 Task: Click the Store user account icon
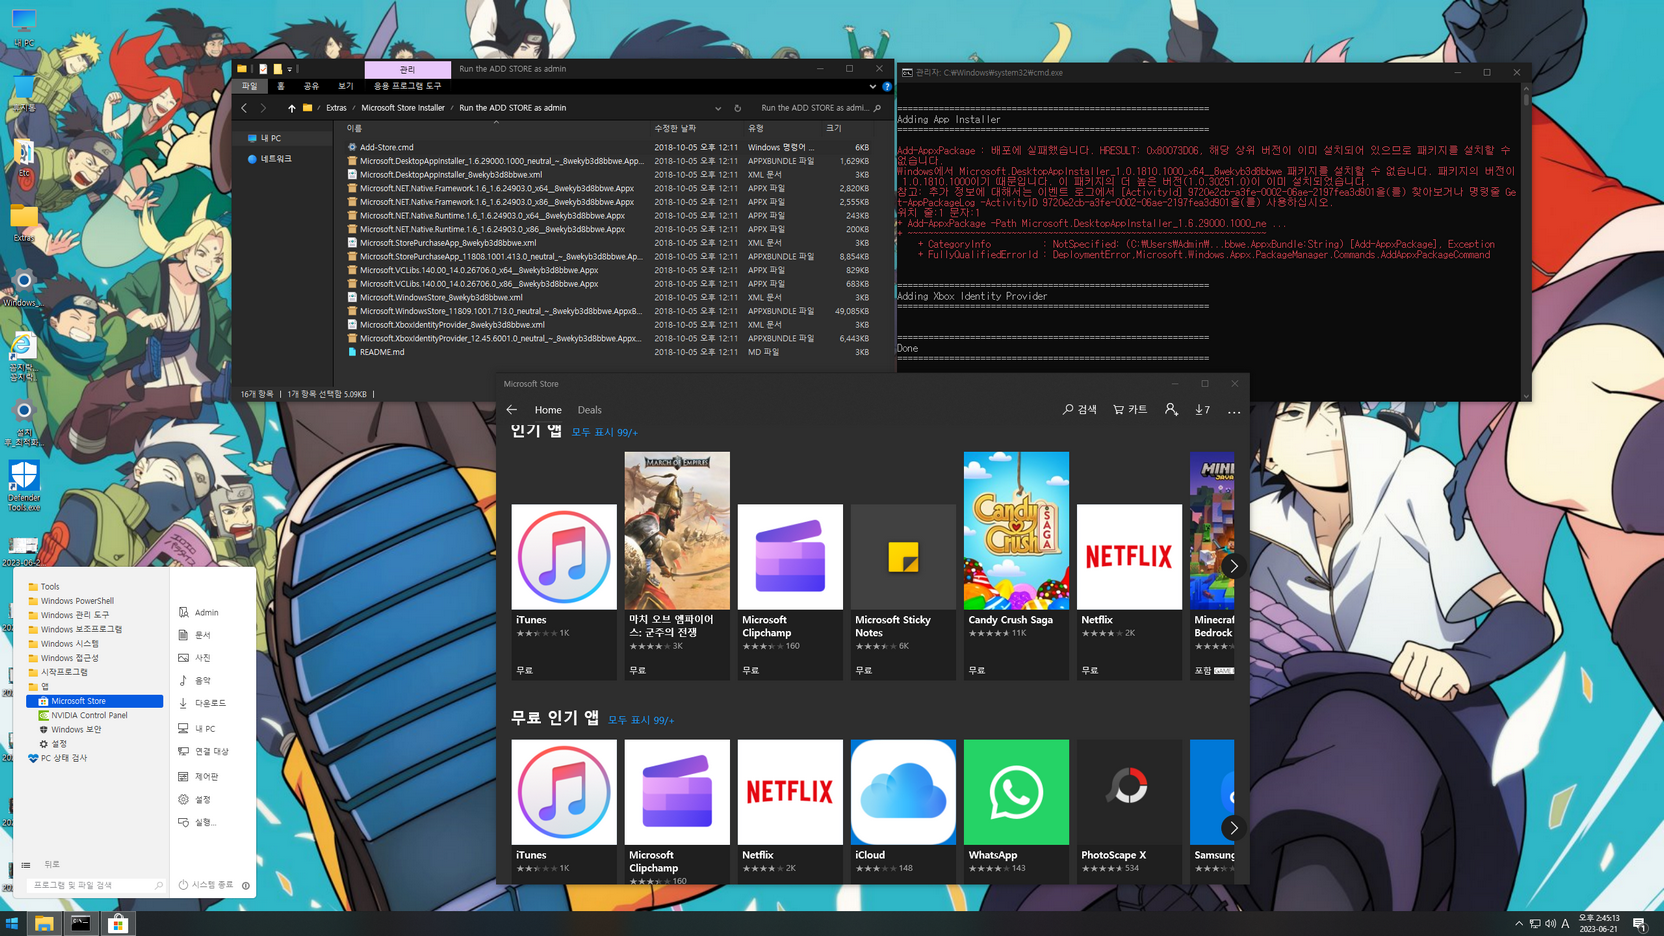(x=1171, y=409)
